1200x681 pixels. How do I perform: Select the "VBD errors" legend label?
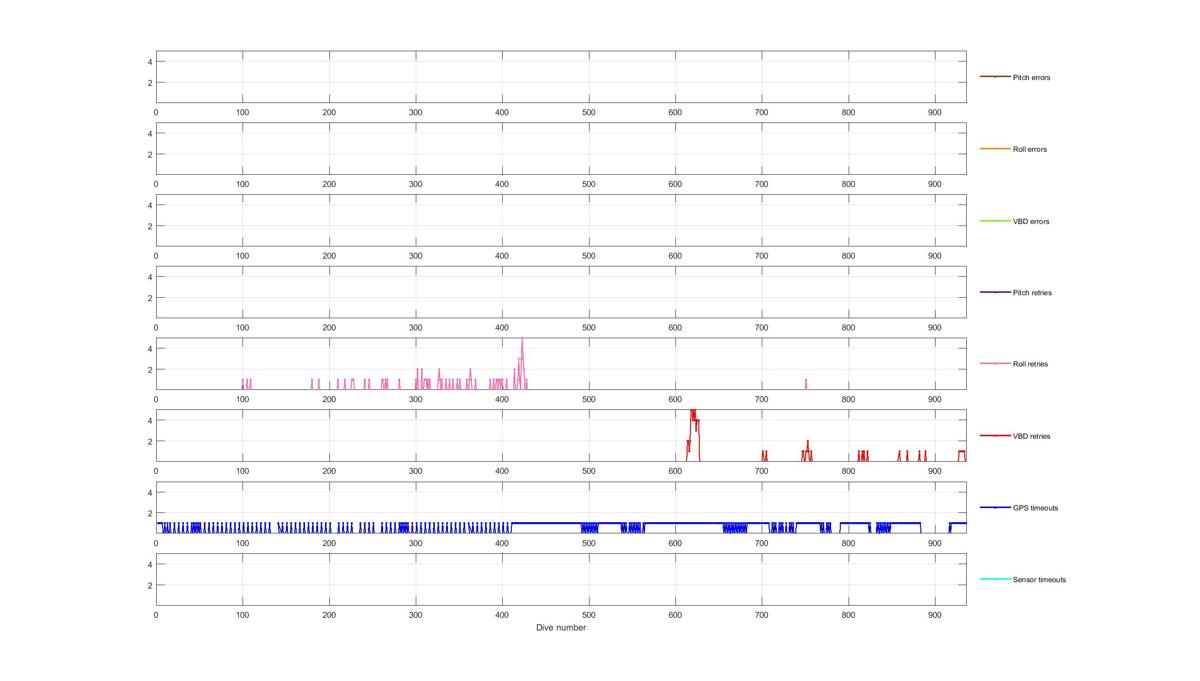1031,221
